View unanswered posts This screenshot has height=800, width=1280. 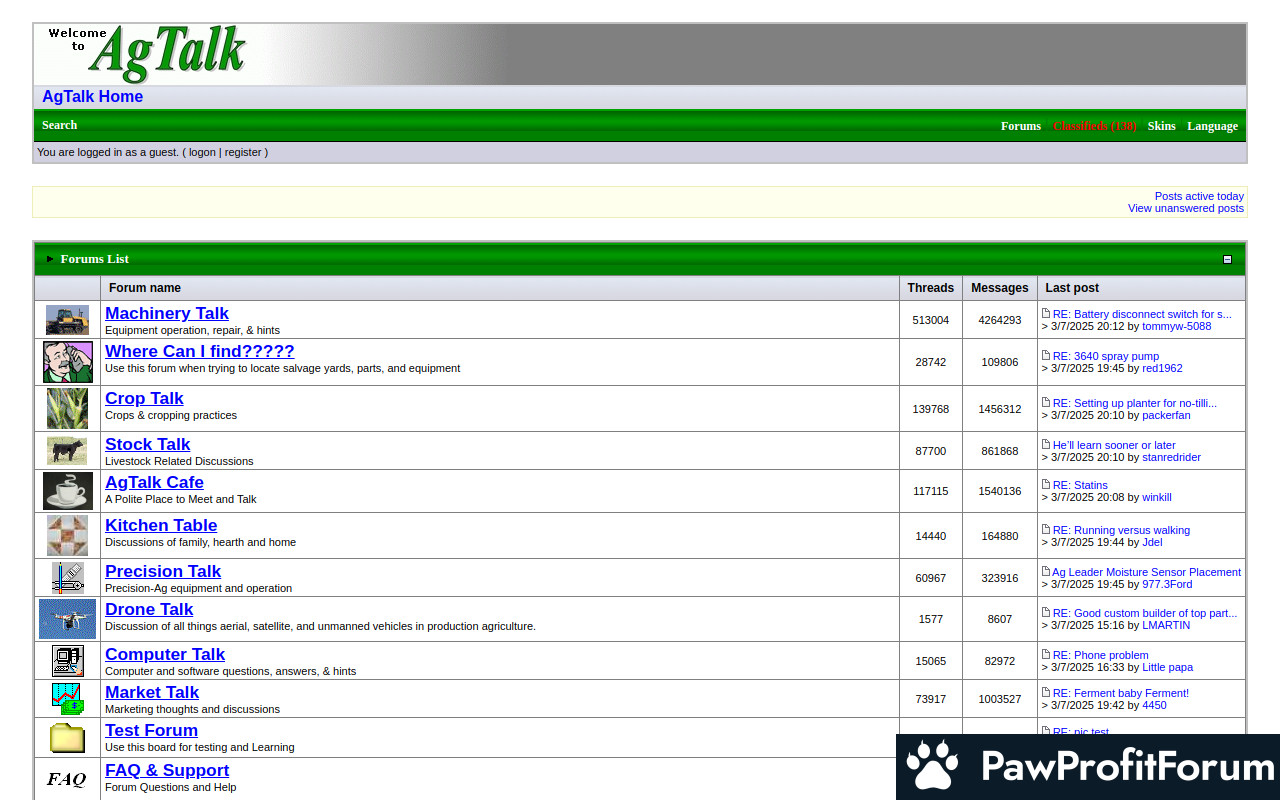[x=1186, y=208]
